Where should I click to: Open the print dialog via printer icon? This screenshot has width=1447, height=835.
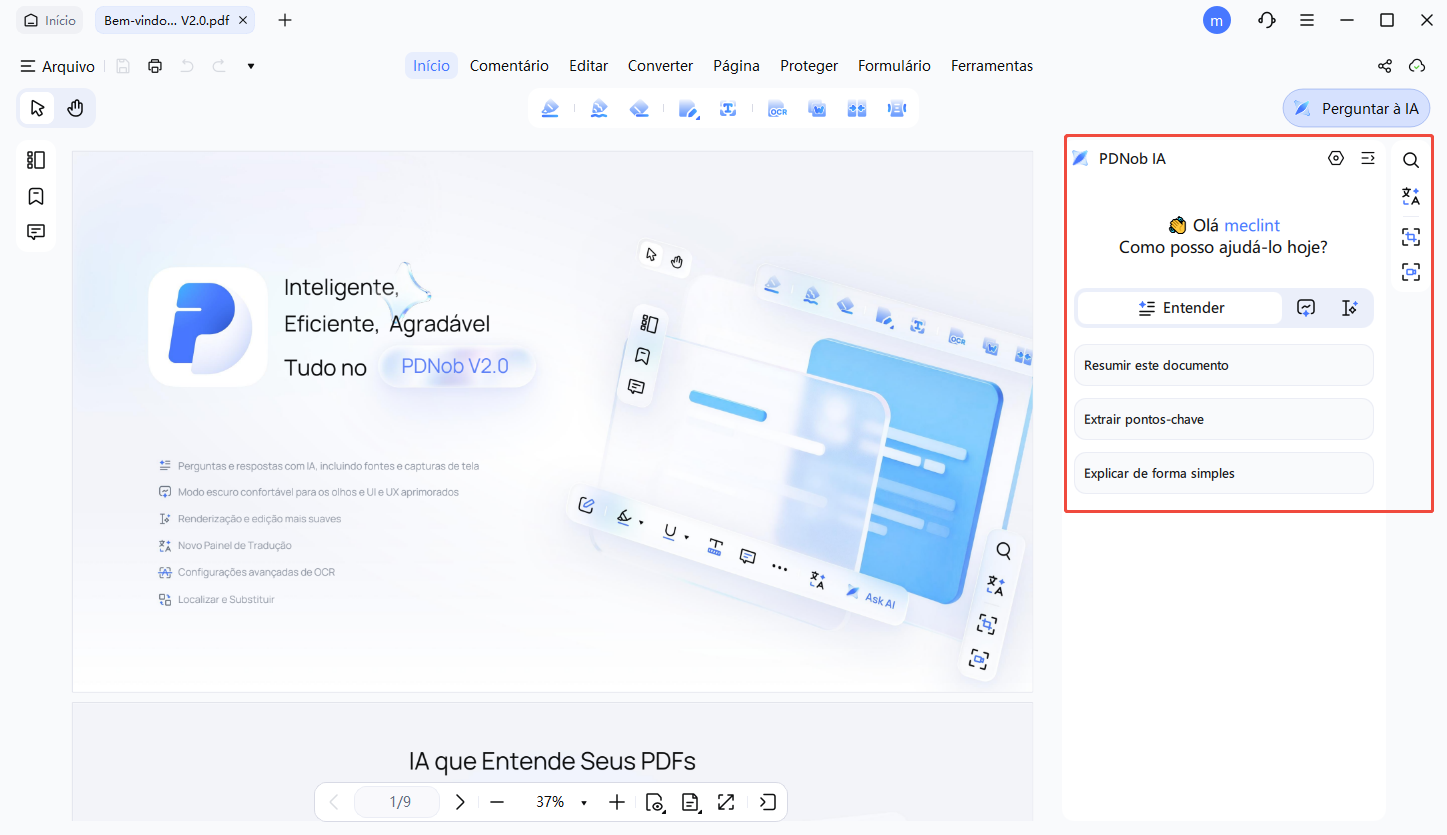click(x=154, y=65)
